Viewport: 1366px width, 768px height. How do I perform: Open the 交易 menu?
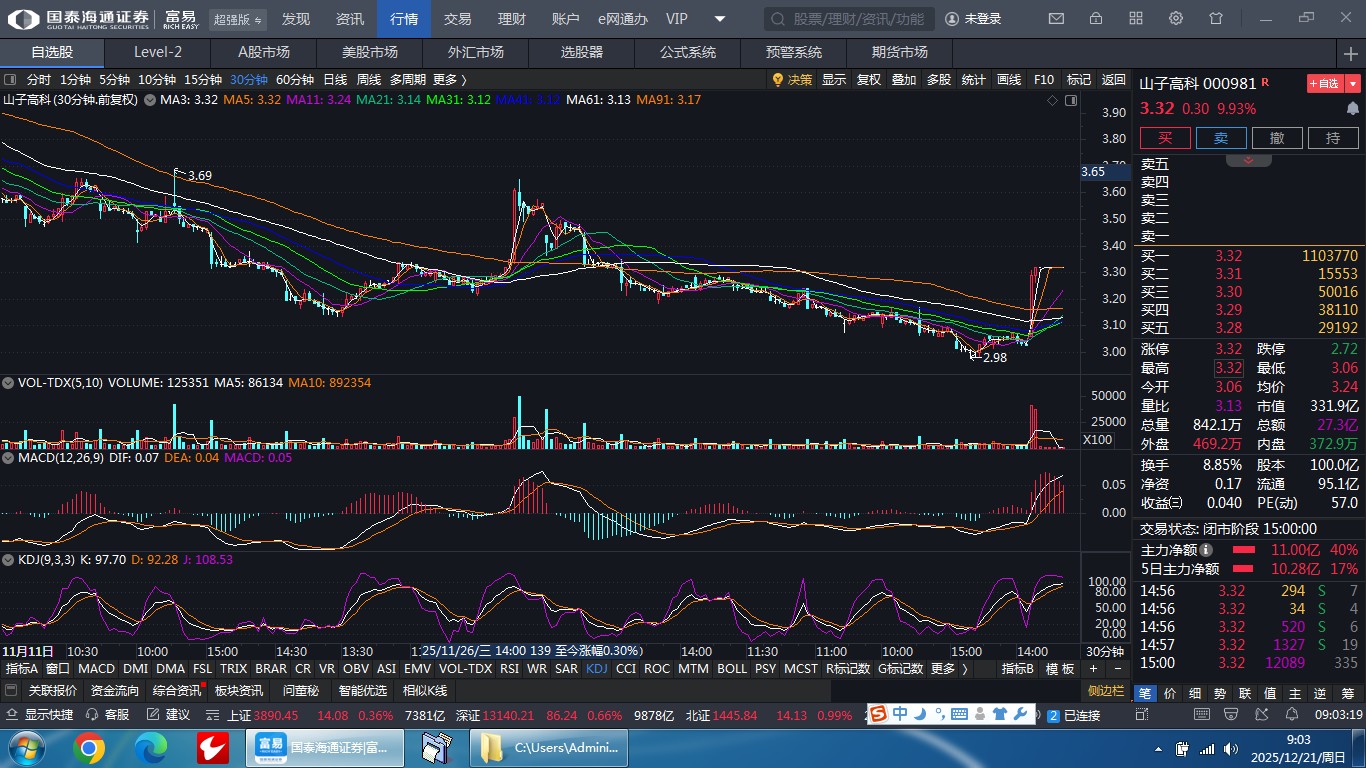coord(457,19)
